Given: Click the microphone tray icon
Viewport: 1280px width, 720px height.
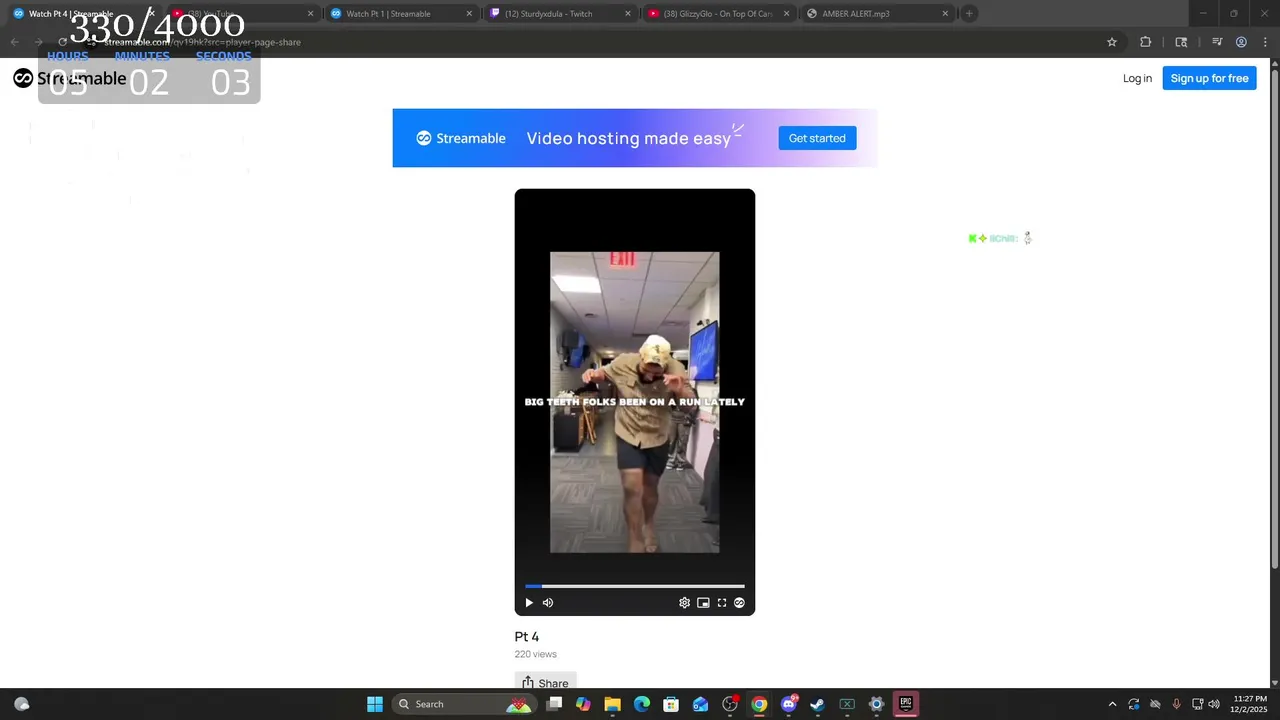Looking at the screenshot, I should point(1176,704).
